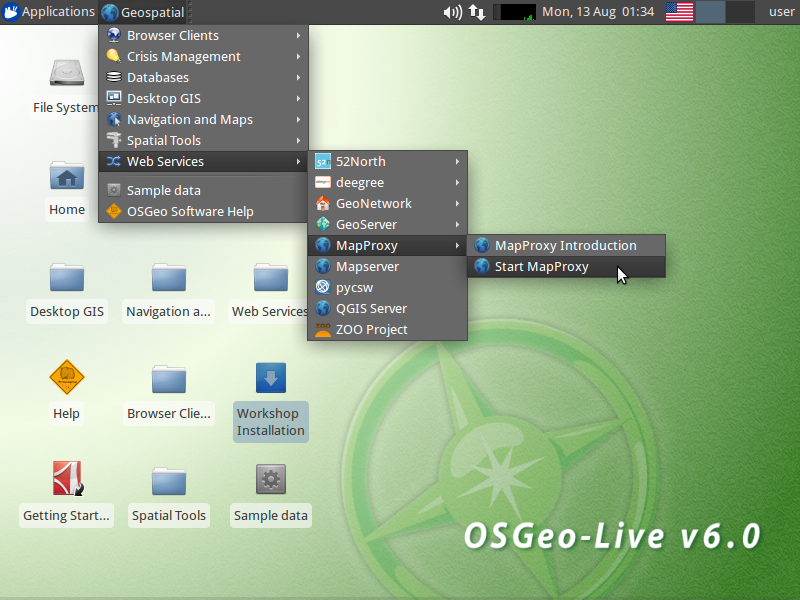Switch to the second workspace in pager

[740, 12]
